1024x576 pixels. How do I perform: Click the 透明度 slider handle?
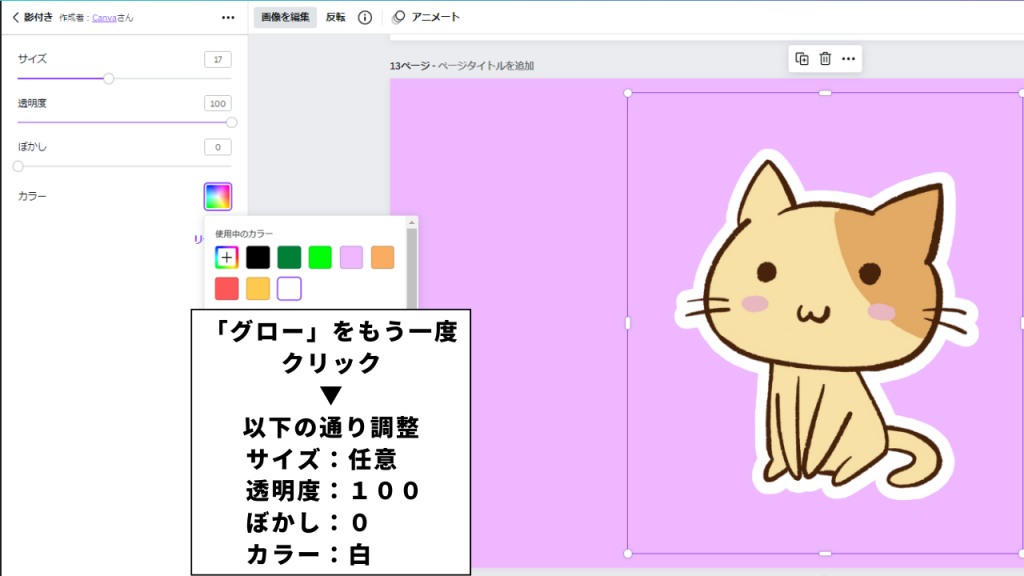[x=231, y=122]
